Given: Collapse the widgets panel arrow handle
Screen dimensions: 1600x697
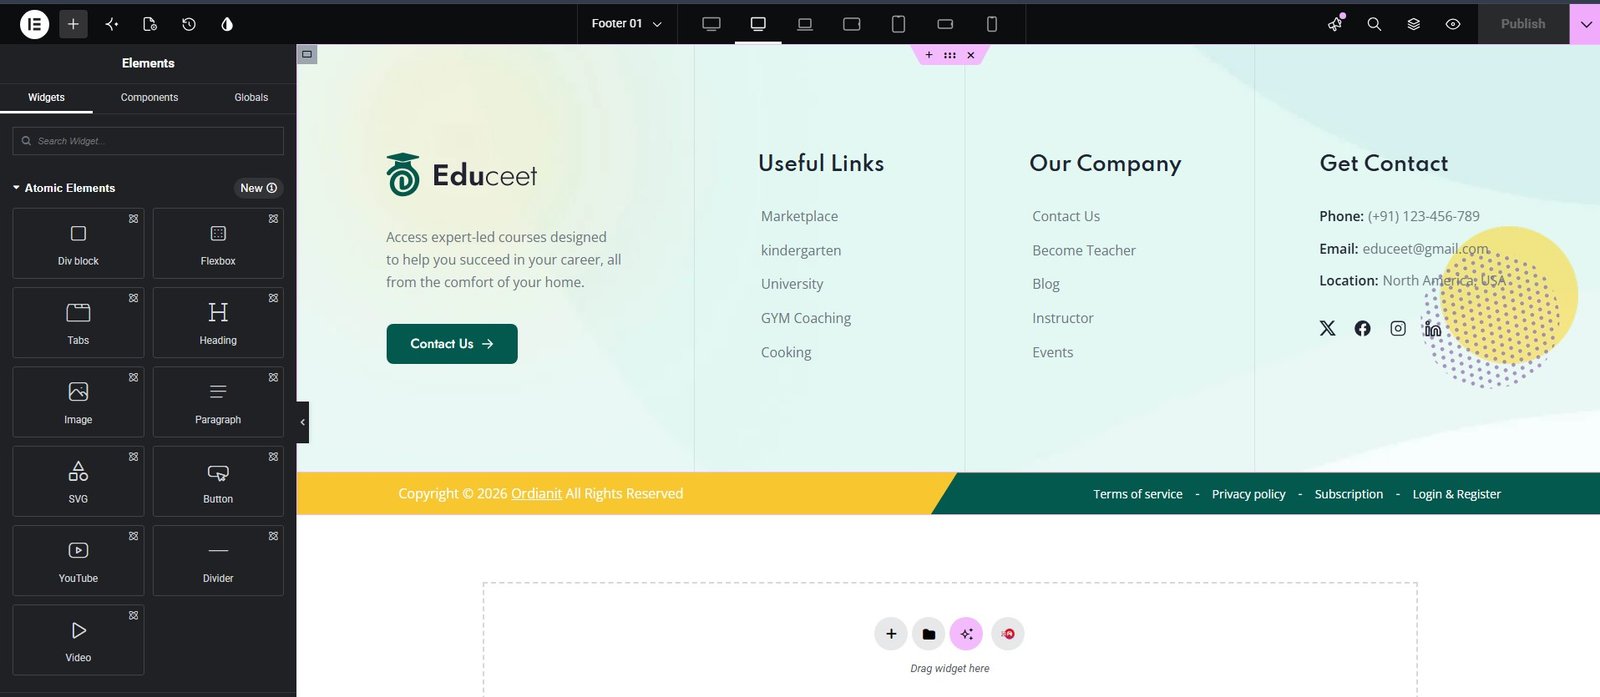Looking at the screenshot, I should [303, 422].
